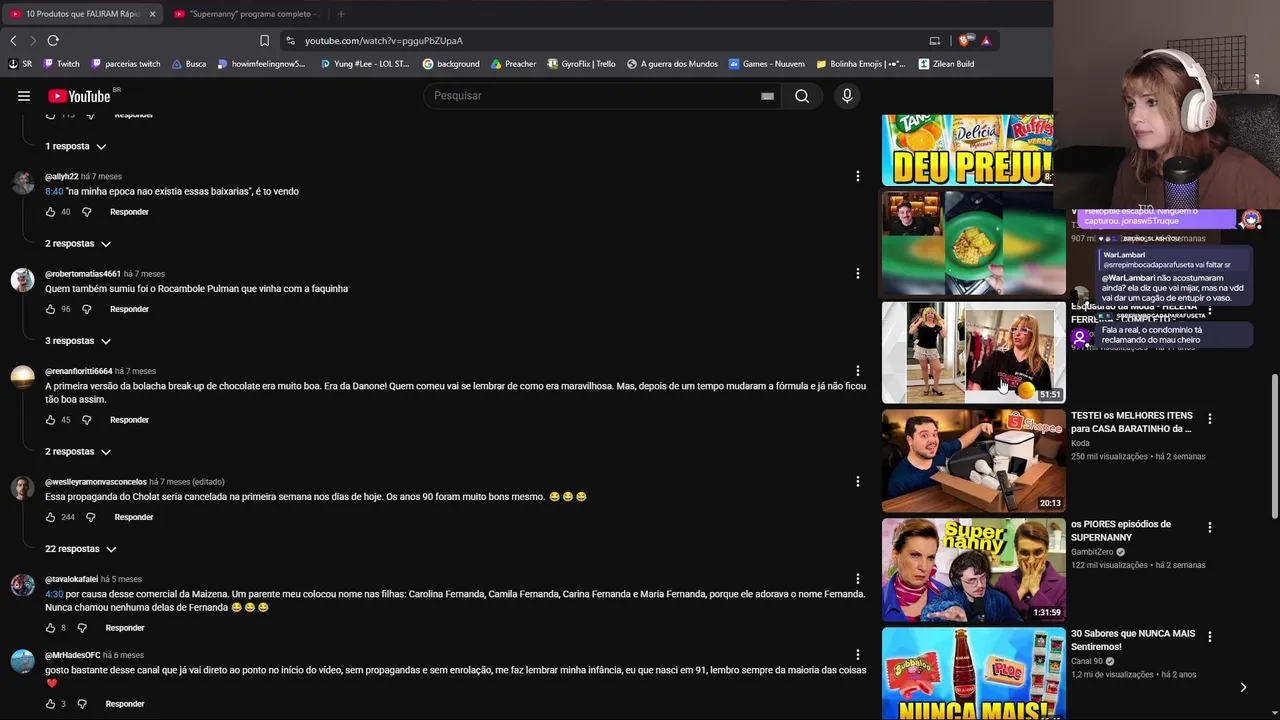Open options menu for @tavalokafalei comment
This screenshot has width=1280, height=720.
click(x=857, y=578)
